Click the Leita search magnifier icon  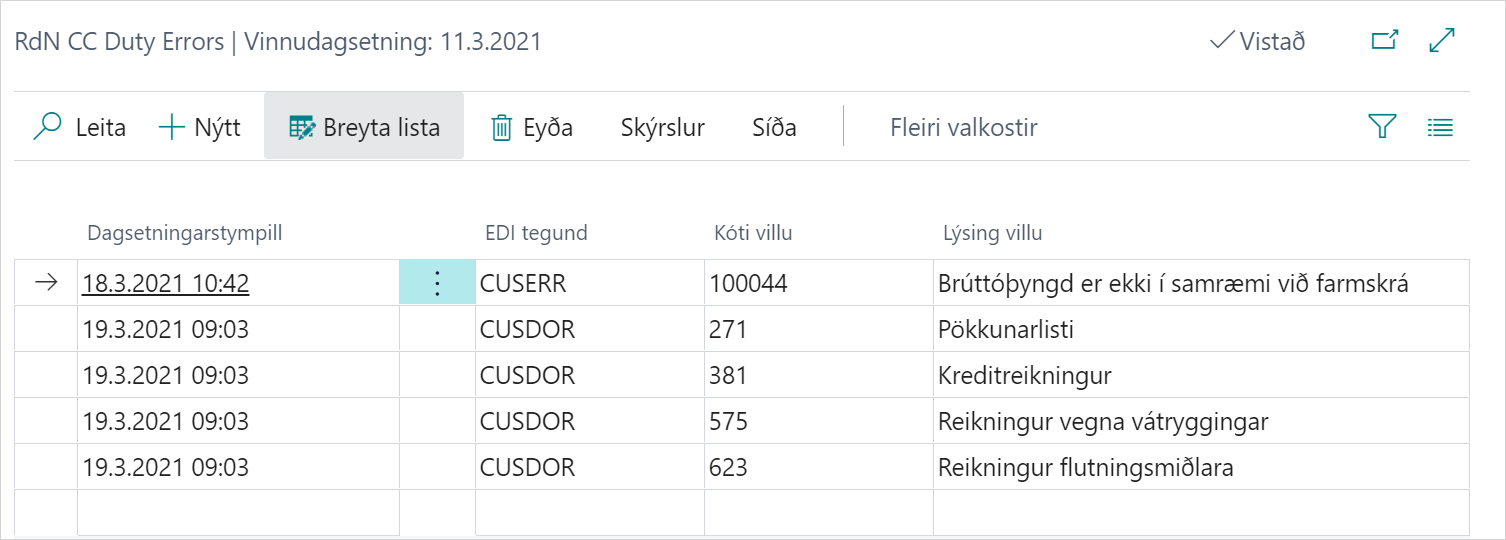47,128
